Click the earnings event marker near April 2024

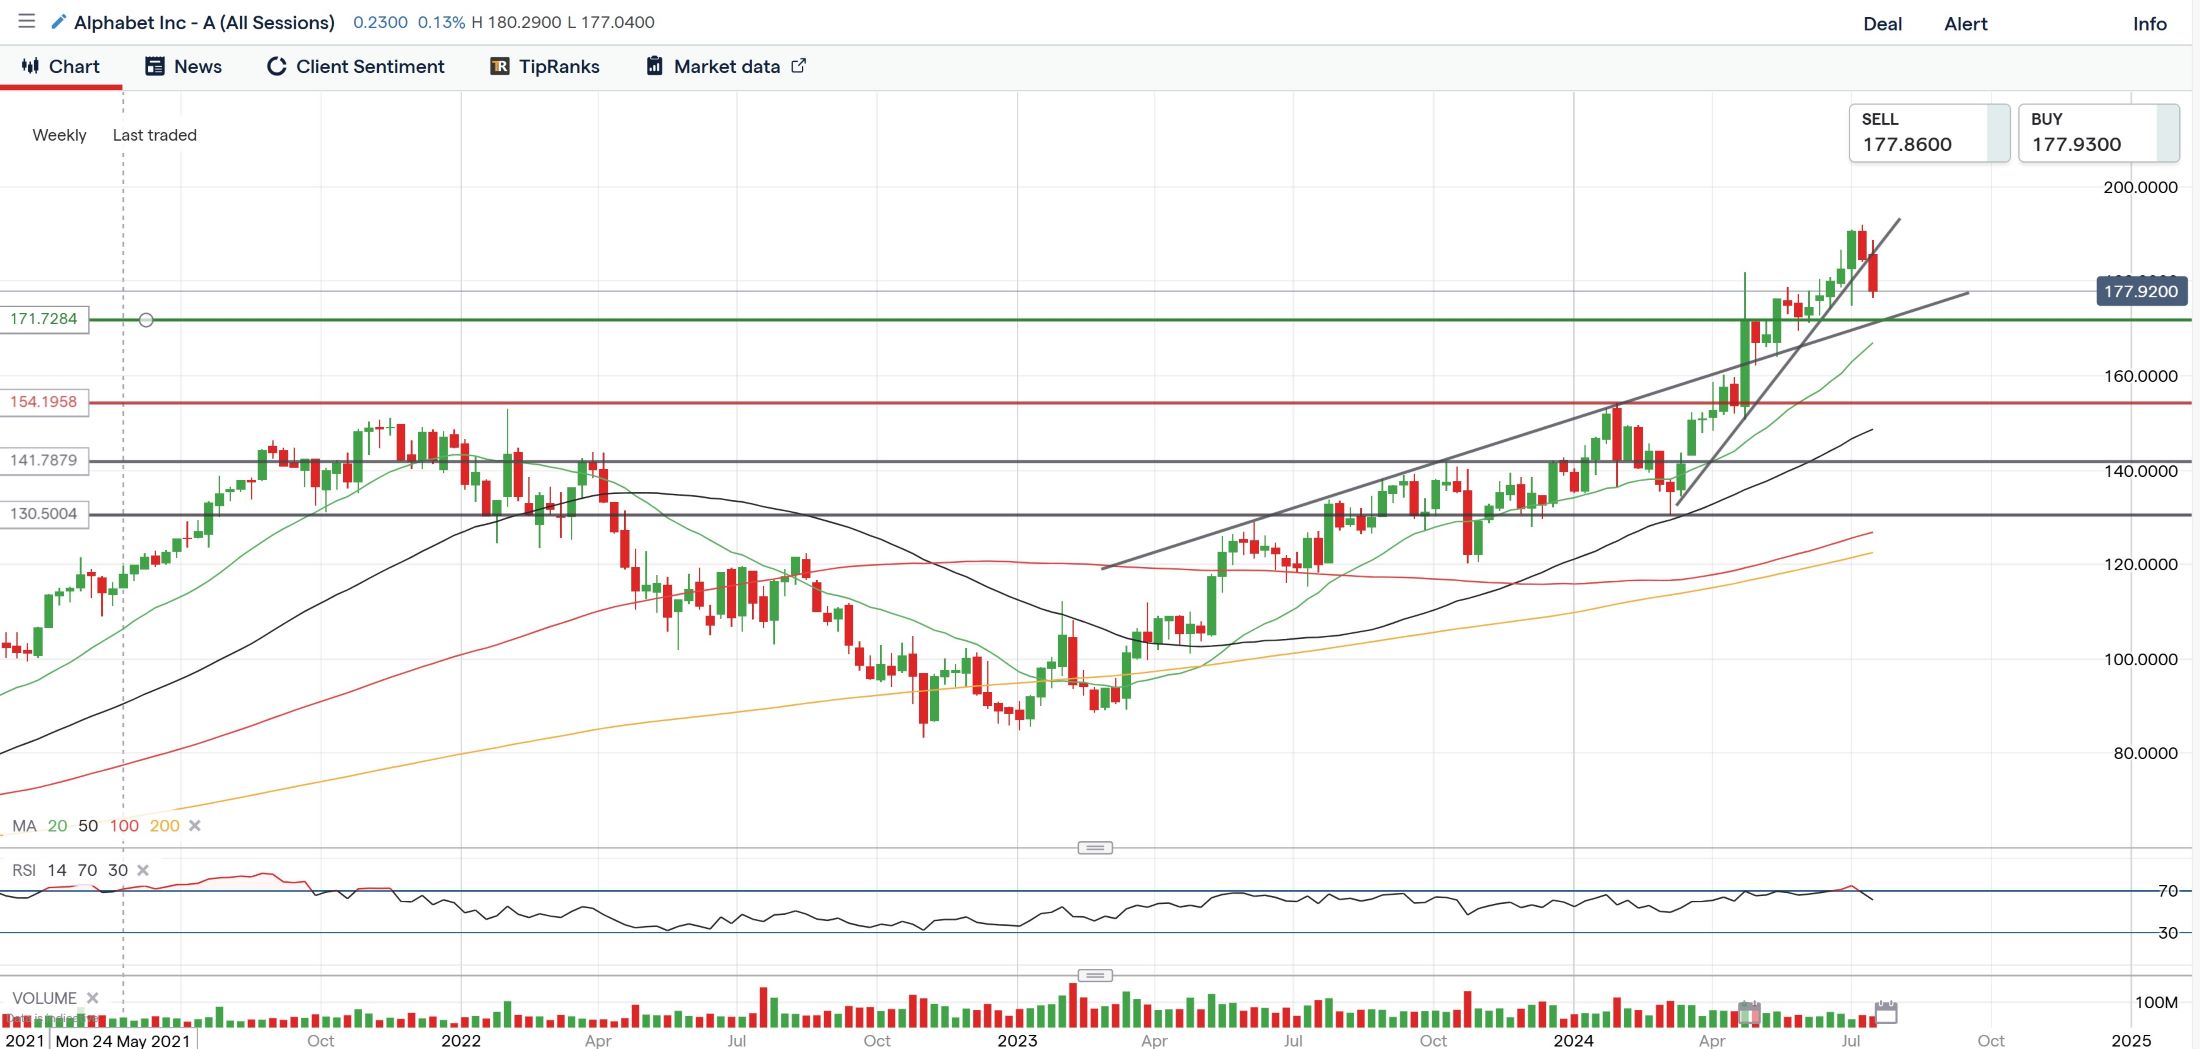(x=1749, y=1012)
